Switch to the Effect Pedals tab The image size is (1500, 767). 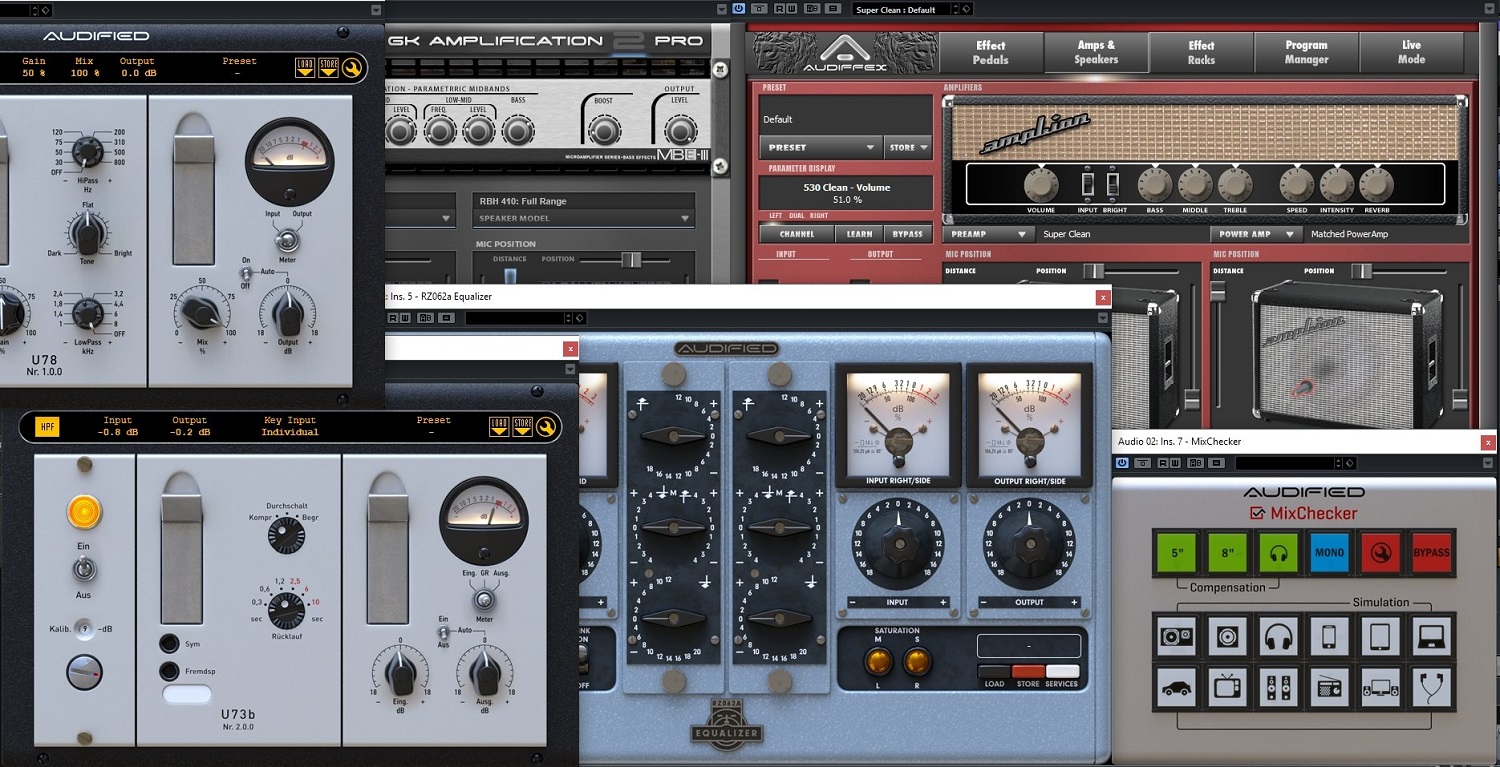tap(990, 52)
